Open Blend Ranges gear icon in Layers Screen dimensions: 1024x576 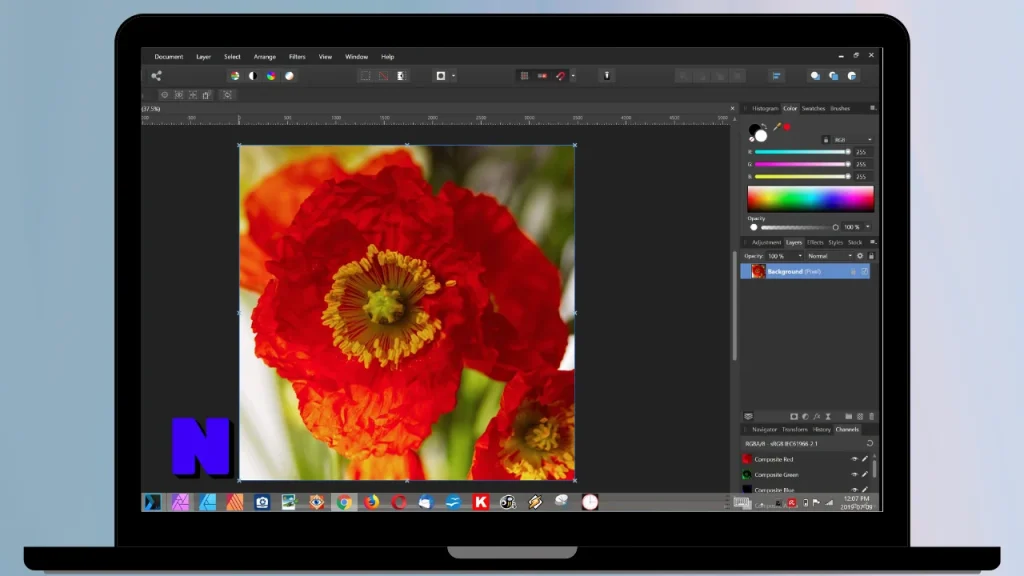point(860,256)
